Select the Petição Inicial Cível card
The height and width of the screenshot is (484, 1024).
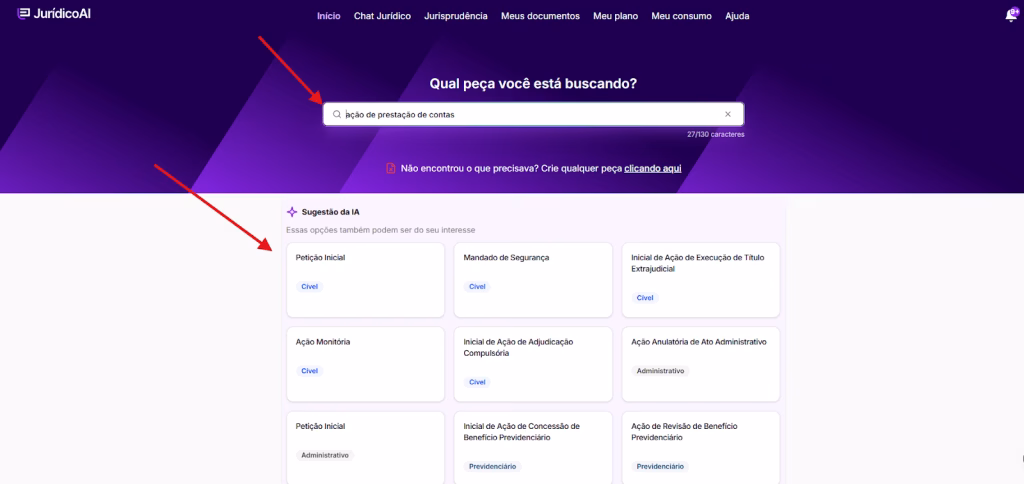366,280
